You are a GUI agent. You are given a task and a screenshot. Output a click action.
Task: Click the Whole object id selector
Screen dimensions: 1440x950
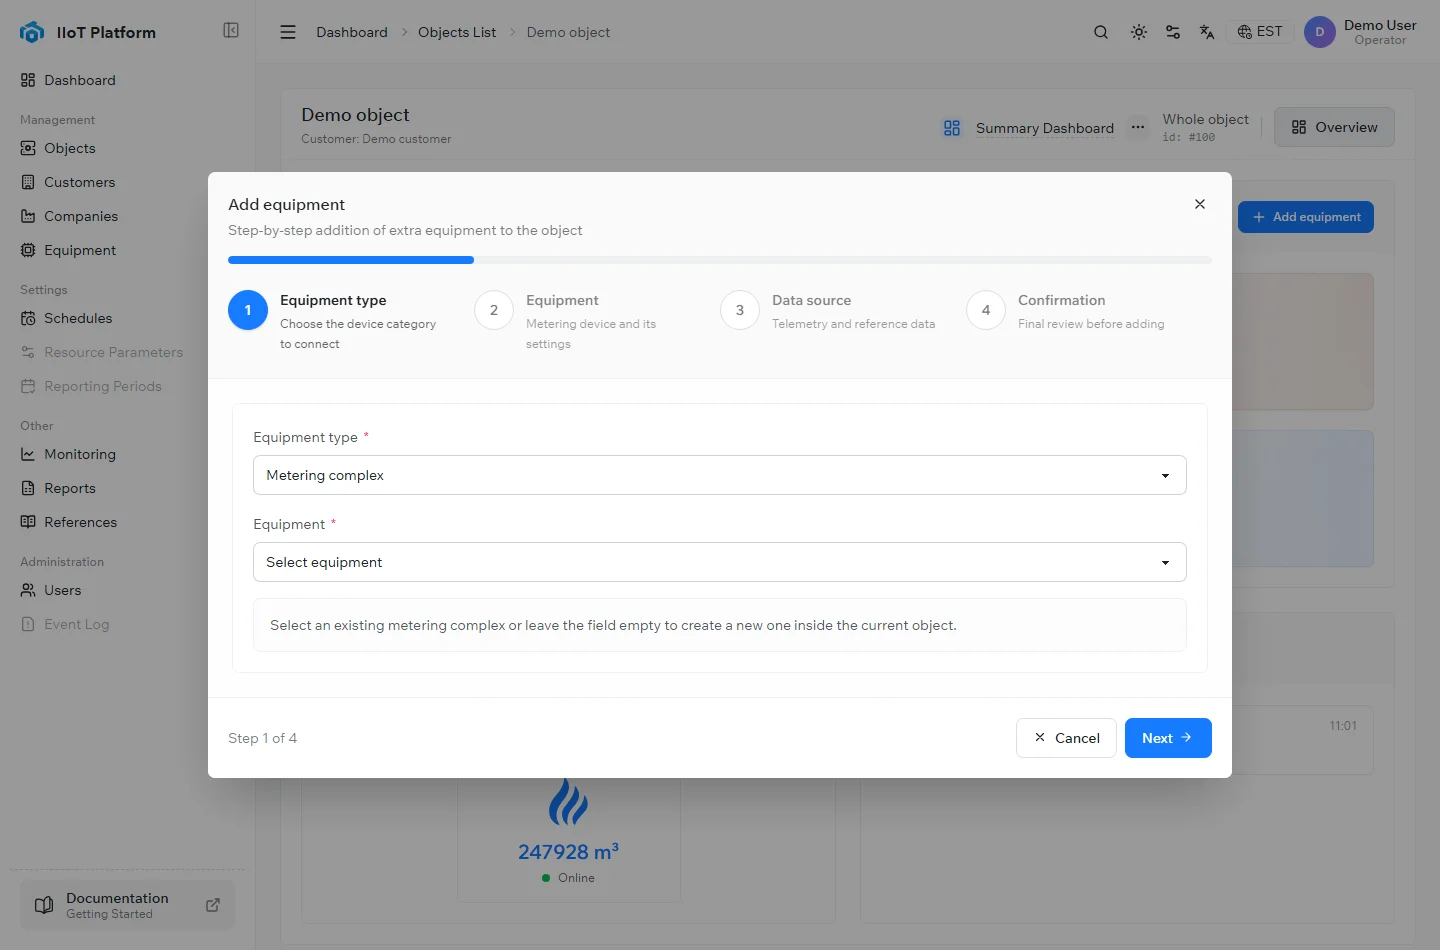pyautogui.click(x=1206, y=127)
